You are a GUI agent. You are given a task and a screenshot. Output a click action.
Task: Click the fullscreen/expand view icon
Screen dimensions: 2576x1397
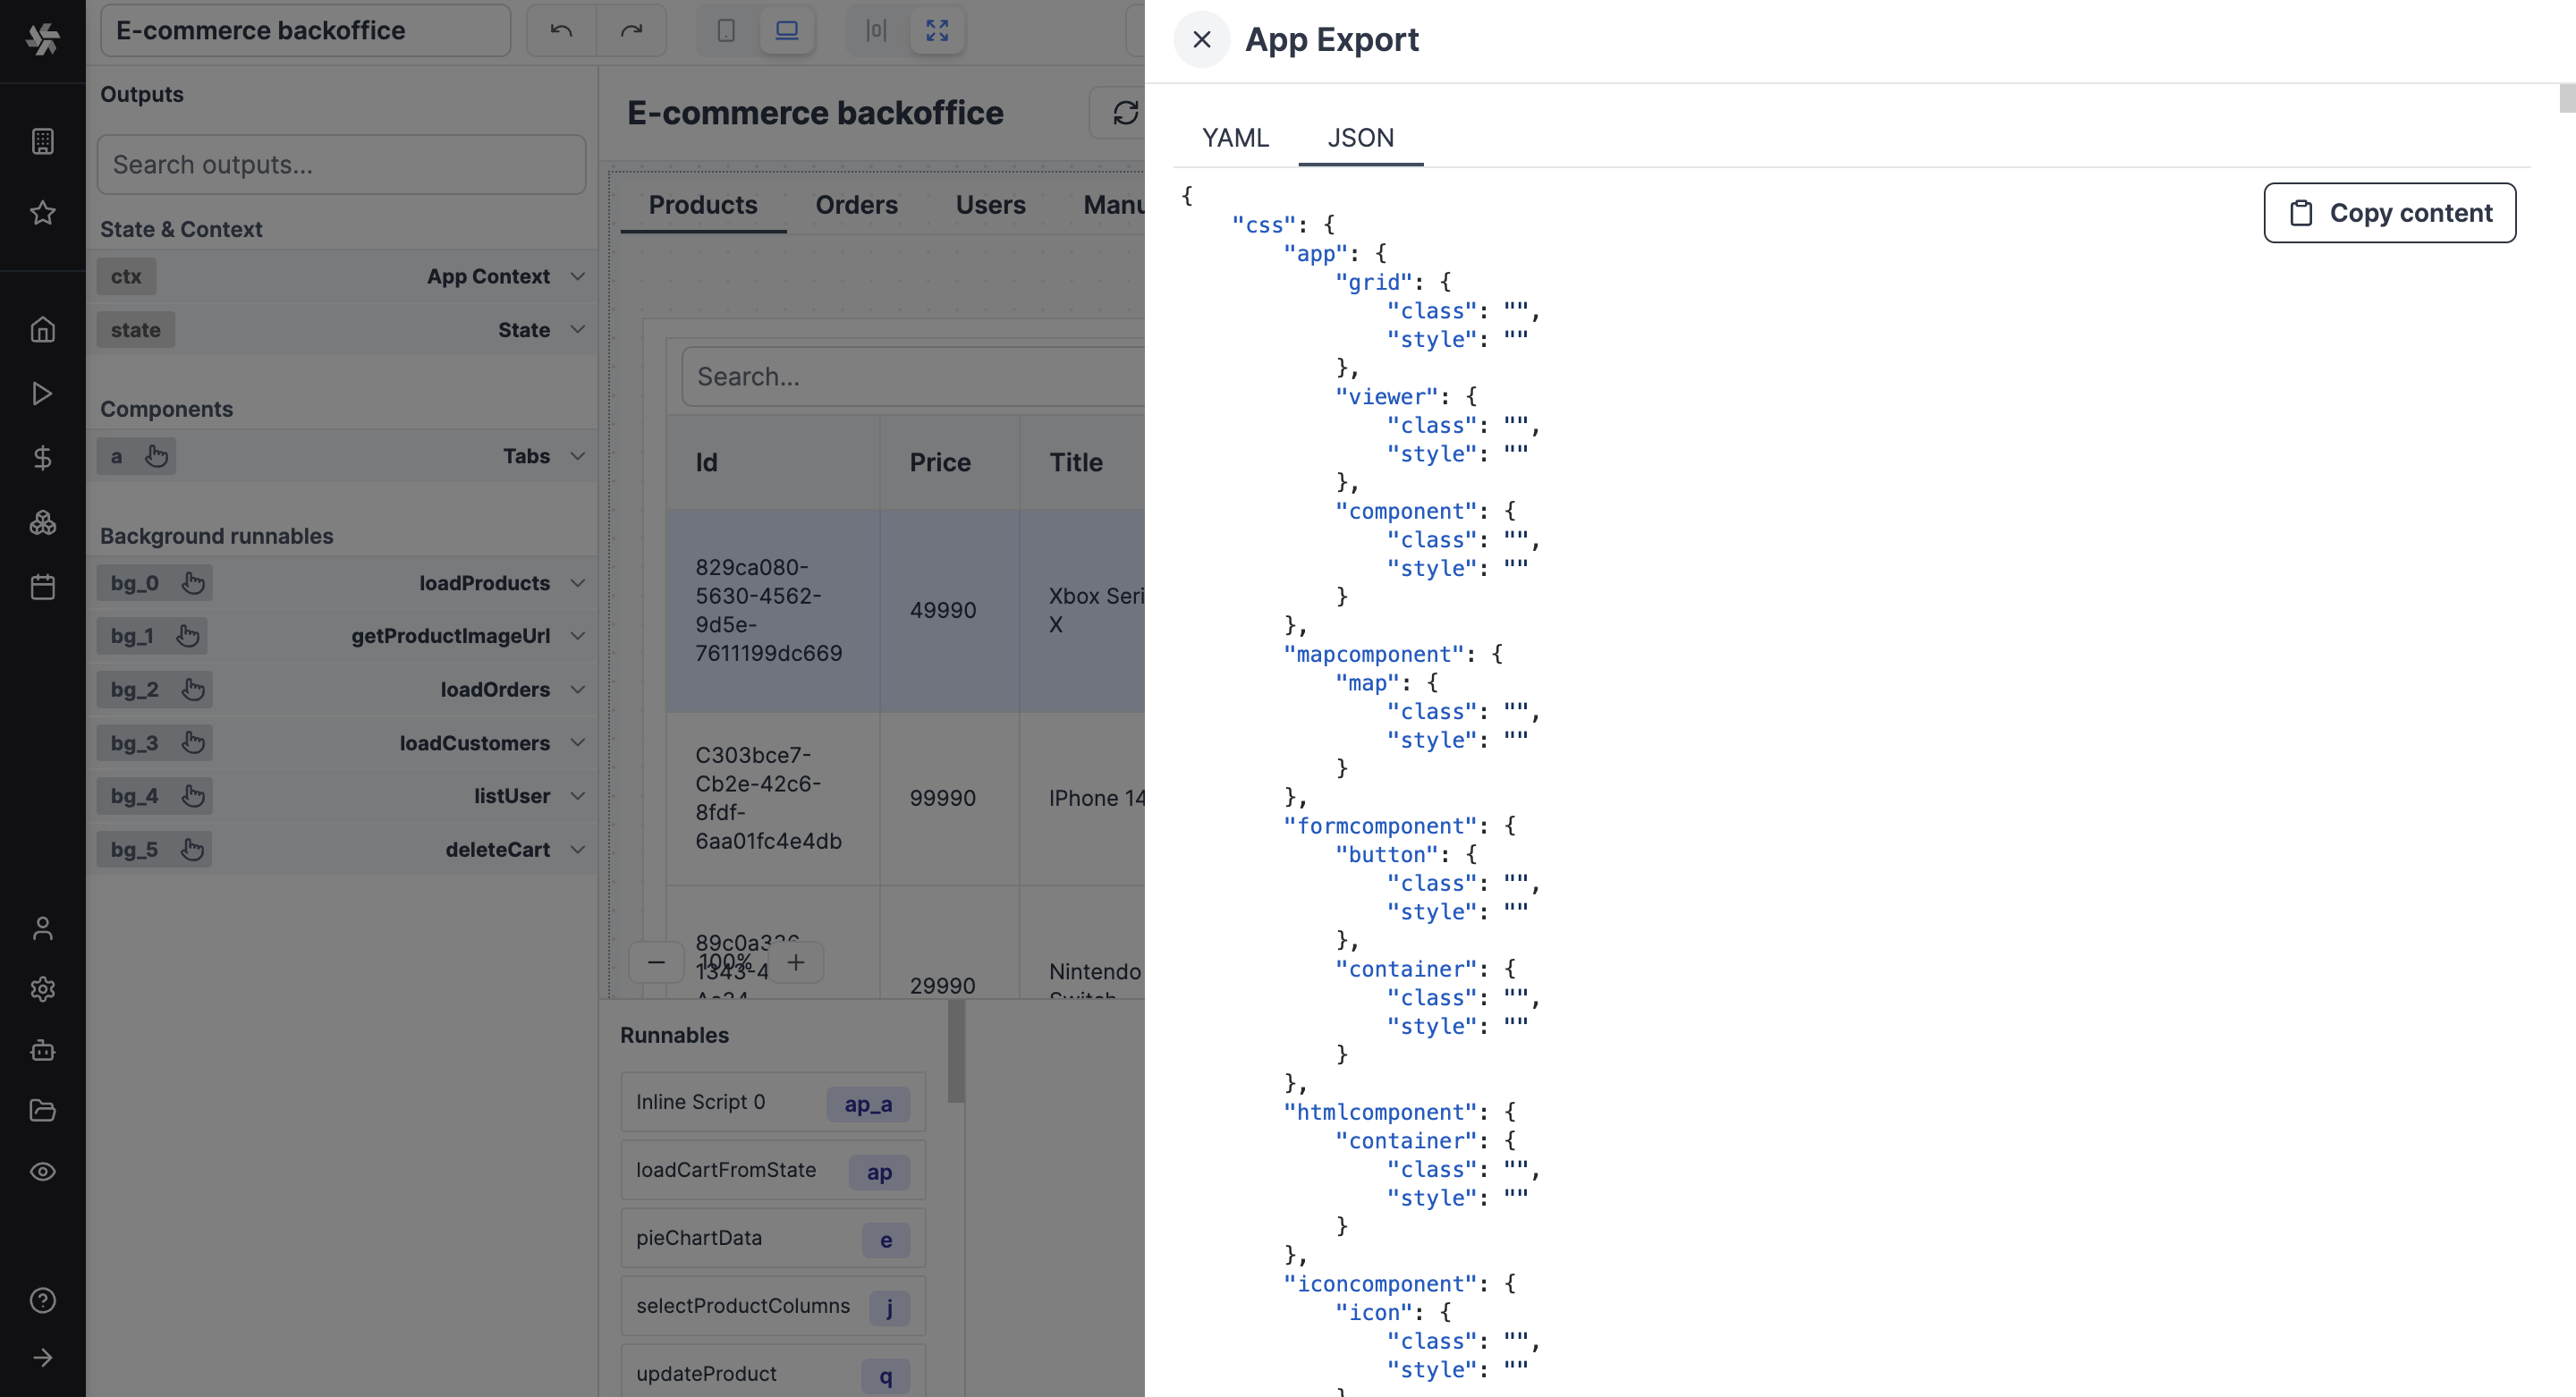(936, 30)
